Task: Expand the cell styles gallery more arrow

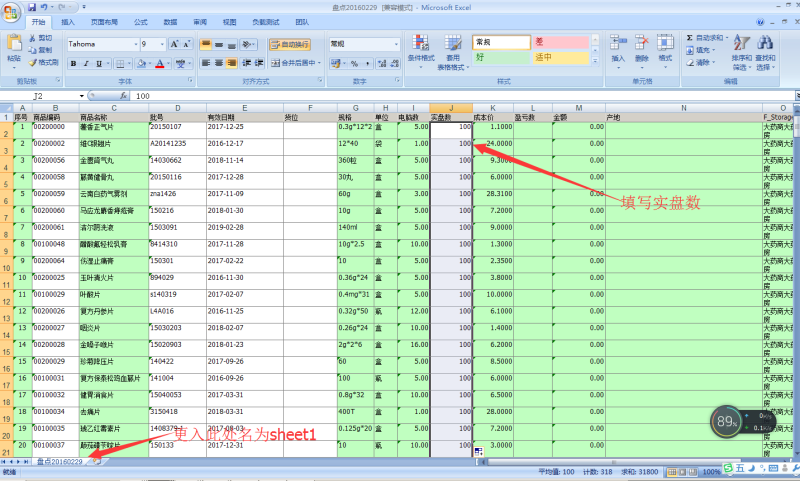Action: tap(595, 61)
